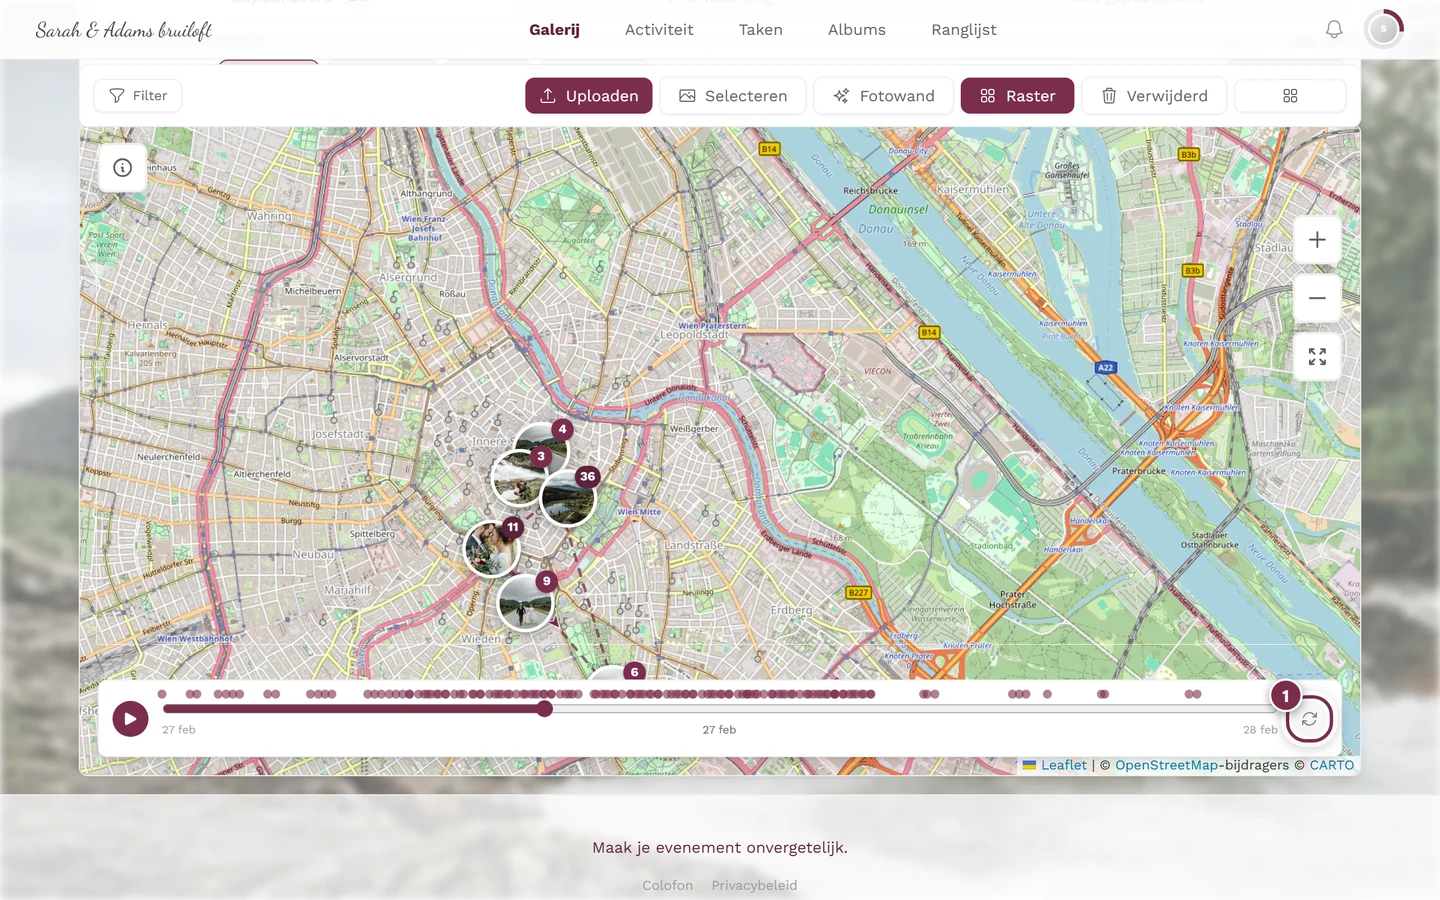Viewport: 1440px width, 900px height.
Task: Open the OpenStreetMap attribution link
Action: (x=1166, y=765)
